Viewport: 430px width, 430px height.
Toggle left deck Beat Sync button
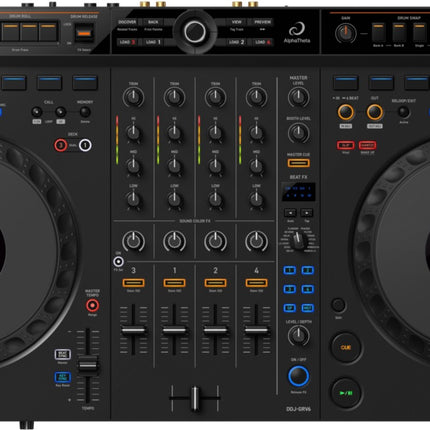pyautogui.click(x=63, y=354)
